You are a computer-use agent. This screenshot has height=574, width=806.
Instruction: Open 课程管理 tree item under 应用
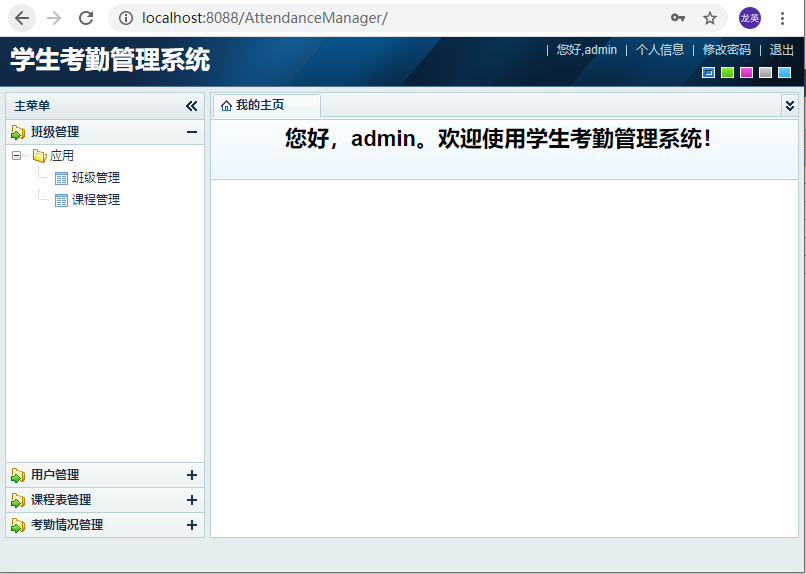click(x=96, y=200)
